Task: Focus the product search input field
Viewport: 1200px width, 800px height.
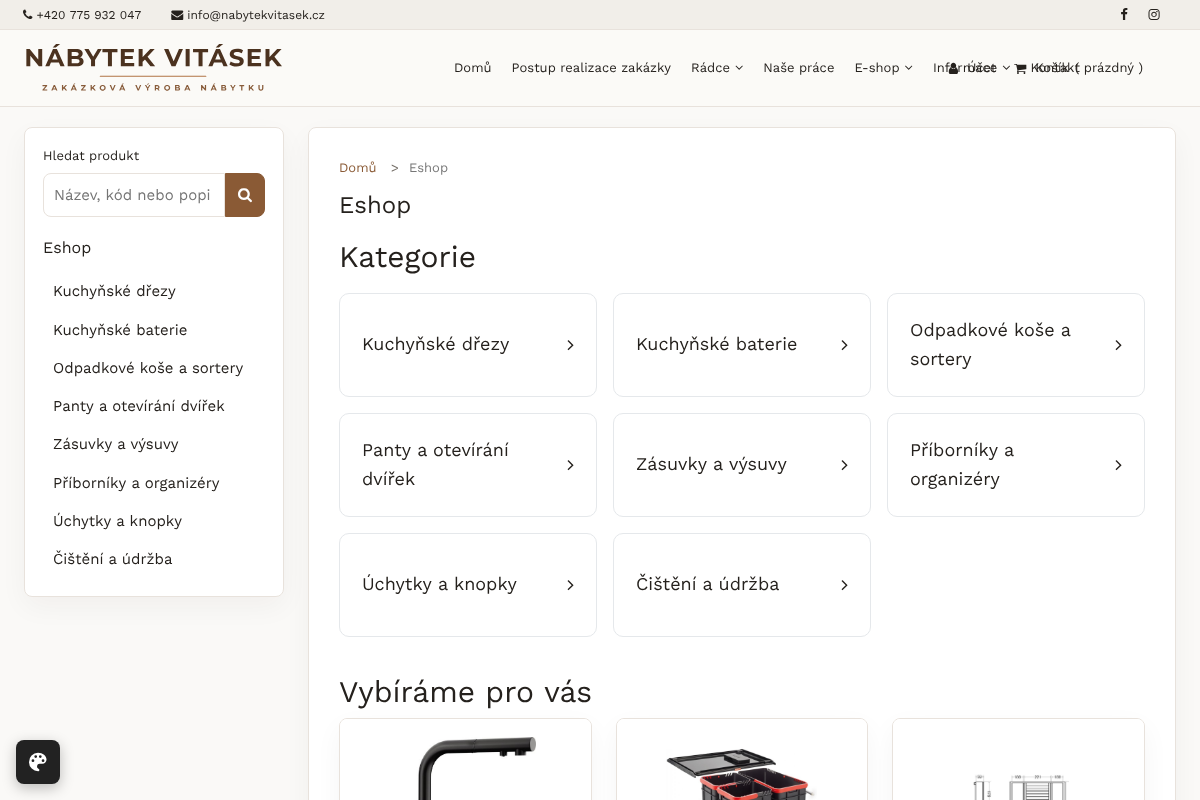Action: (134, 195)
